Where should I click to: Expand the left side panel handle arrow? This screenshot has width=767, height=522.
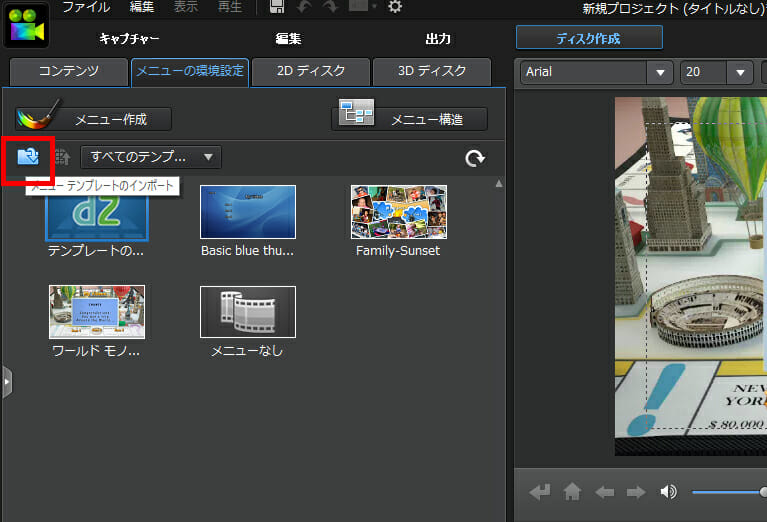pyautogui.click(x=6, y=382)
